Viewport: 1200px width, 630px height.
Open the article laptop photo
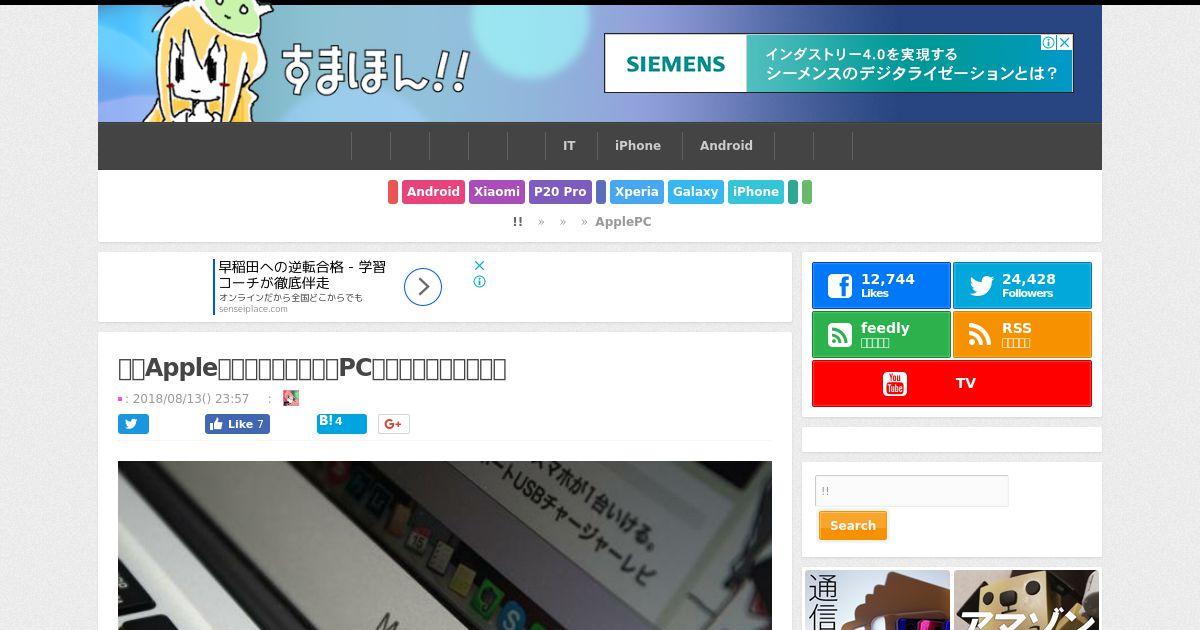(x=445, y=545)
